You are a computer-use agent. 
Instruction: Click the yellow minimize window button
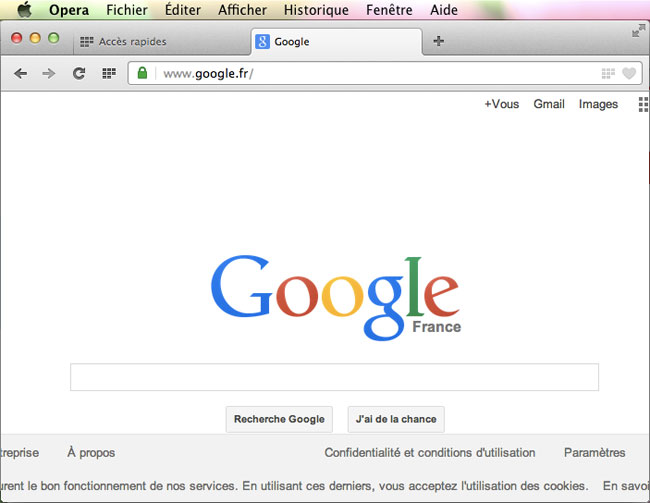click(35, 38)
